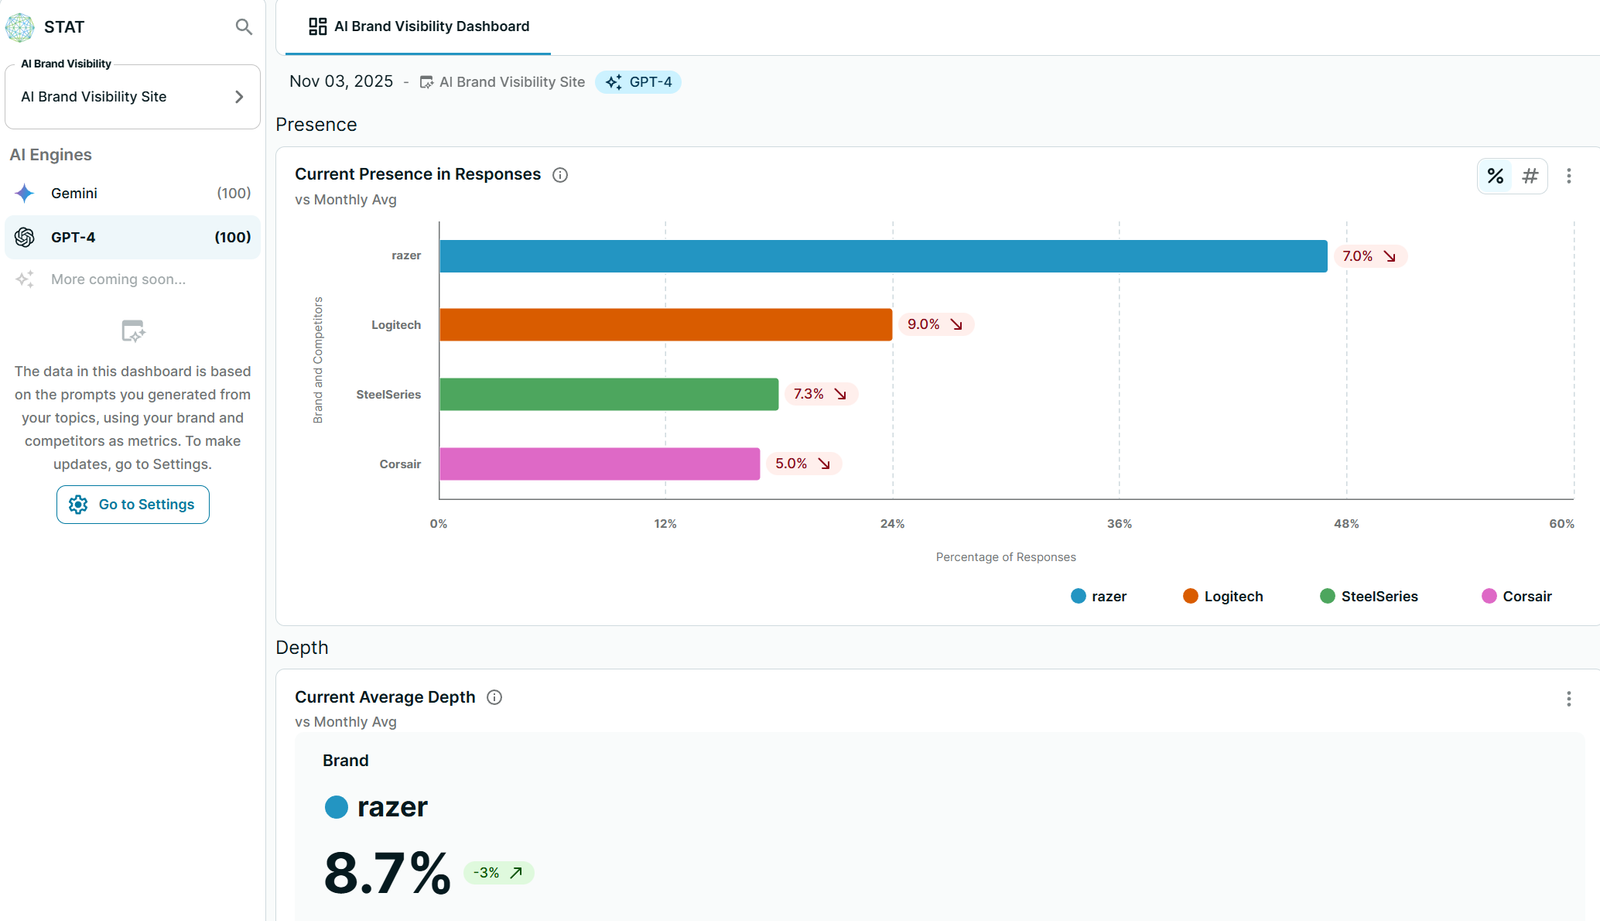Viewport: 1600px width, 921px height.
Task: Show info for Current Average Depth
Action: (x=494, y=697)
